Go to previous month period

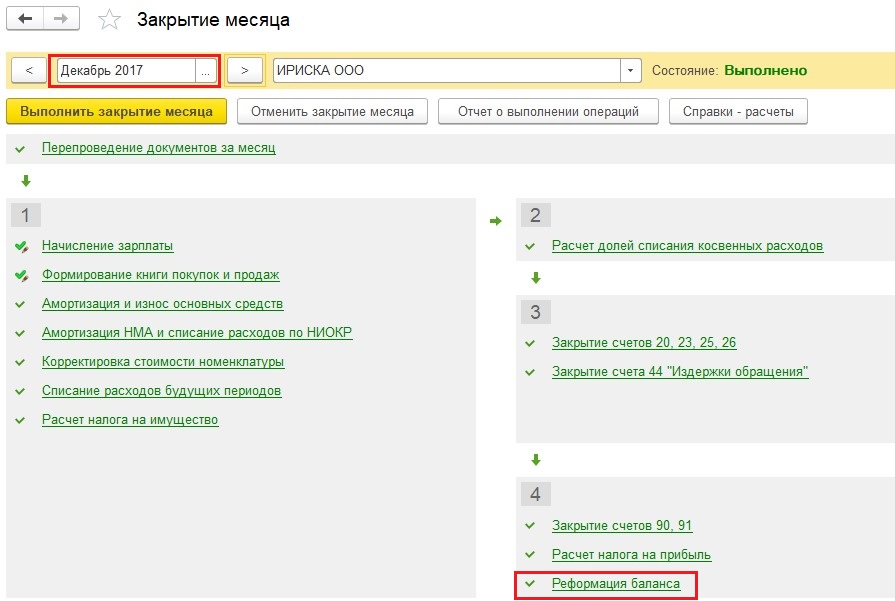pyautogui.click(x=29, y=71)
